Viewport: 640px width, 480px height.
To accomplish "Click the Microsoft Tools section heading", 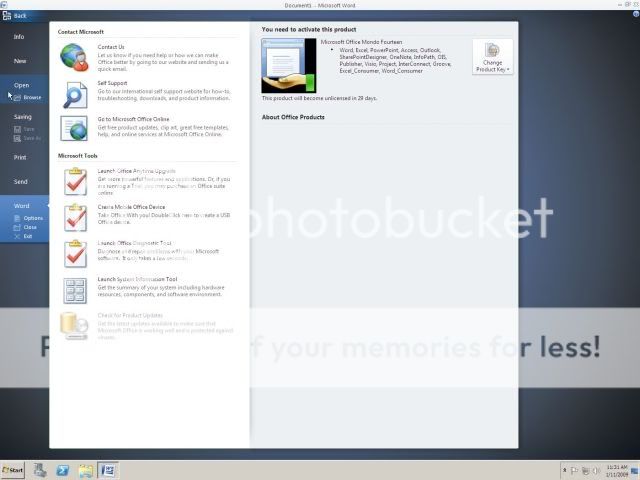I will click(78, 156).
